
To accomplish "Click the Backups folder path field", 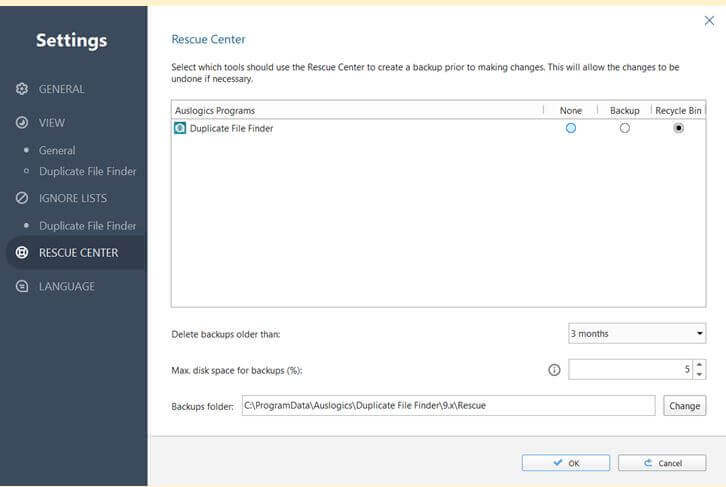I will (448, 406).
